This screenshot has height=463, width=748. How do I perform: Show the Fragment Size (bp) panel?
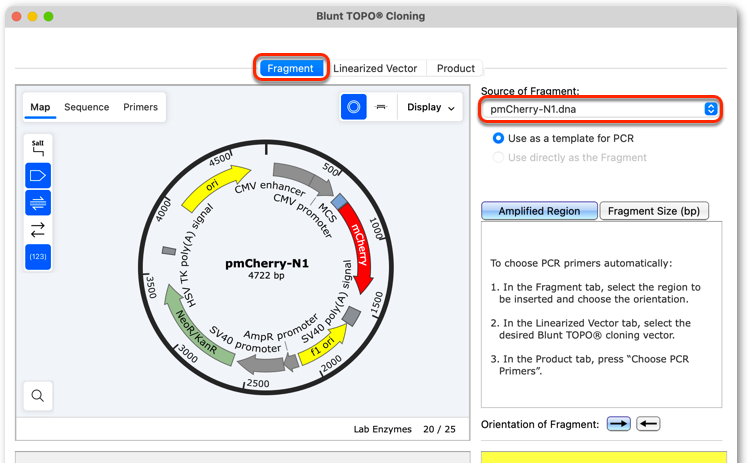tap(654, 211)
